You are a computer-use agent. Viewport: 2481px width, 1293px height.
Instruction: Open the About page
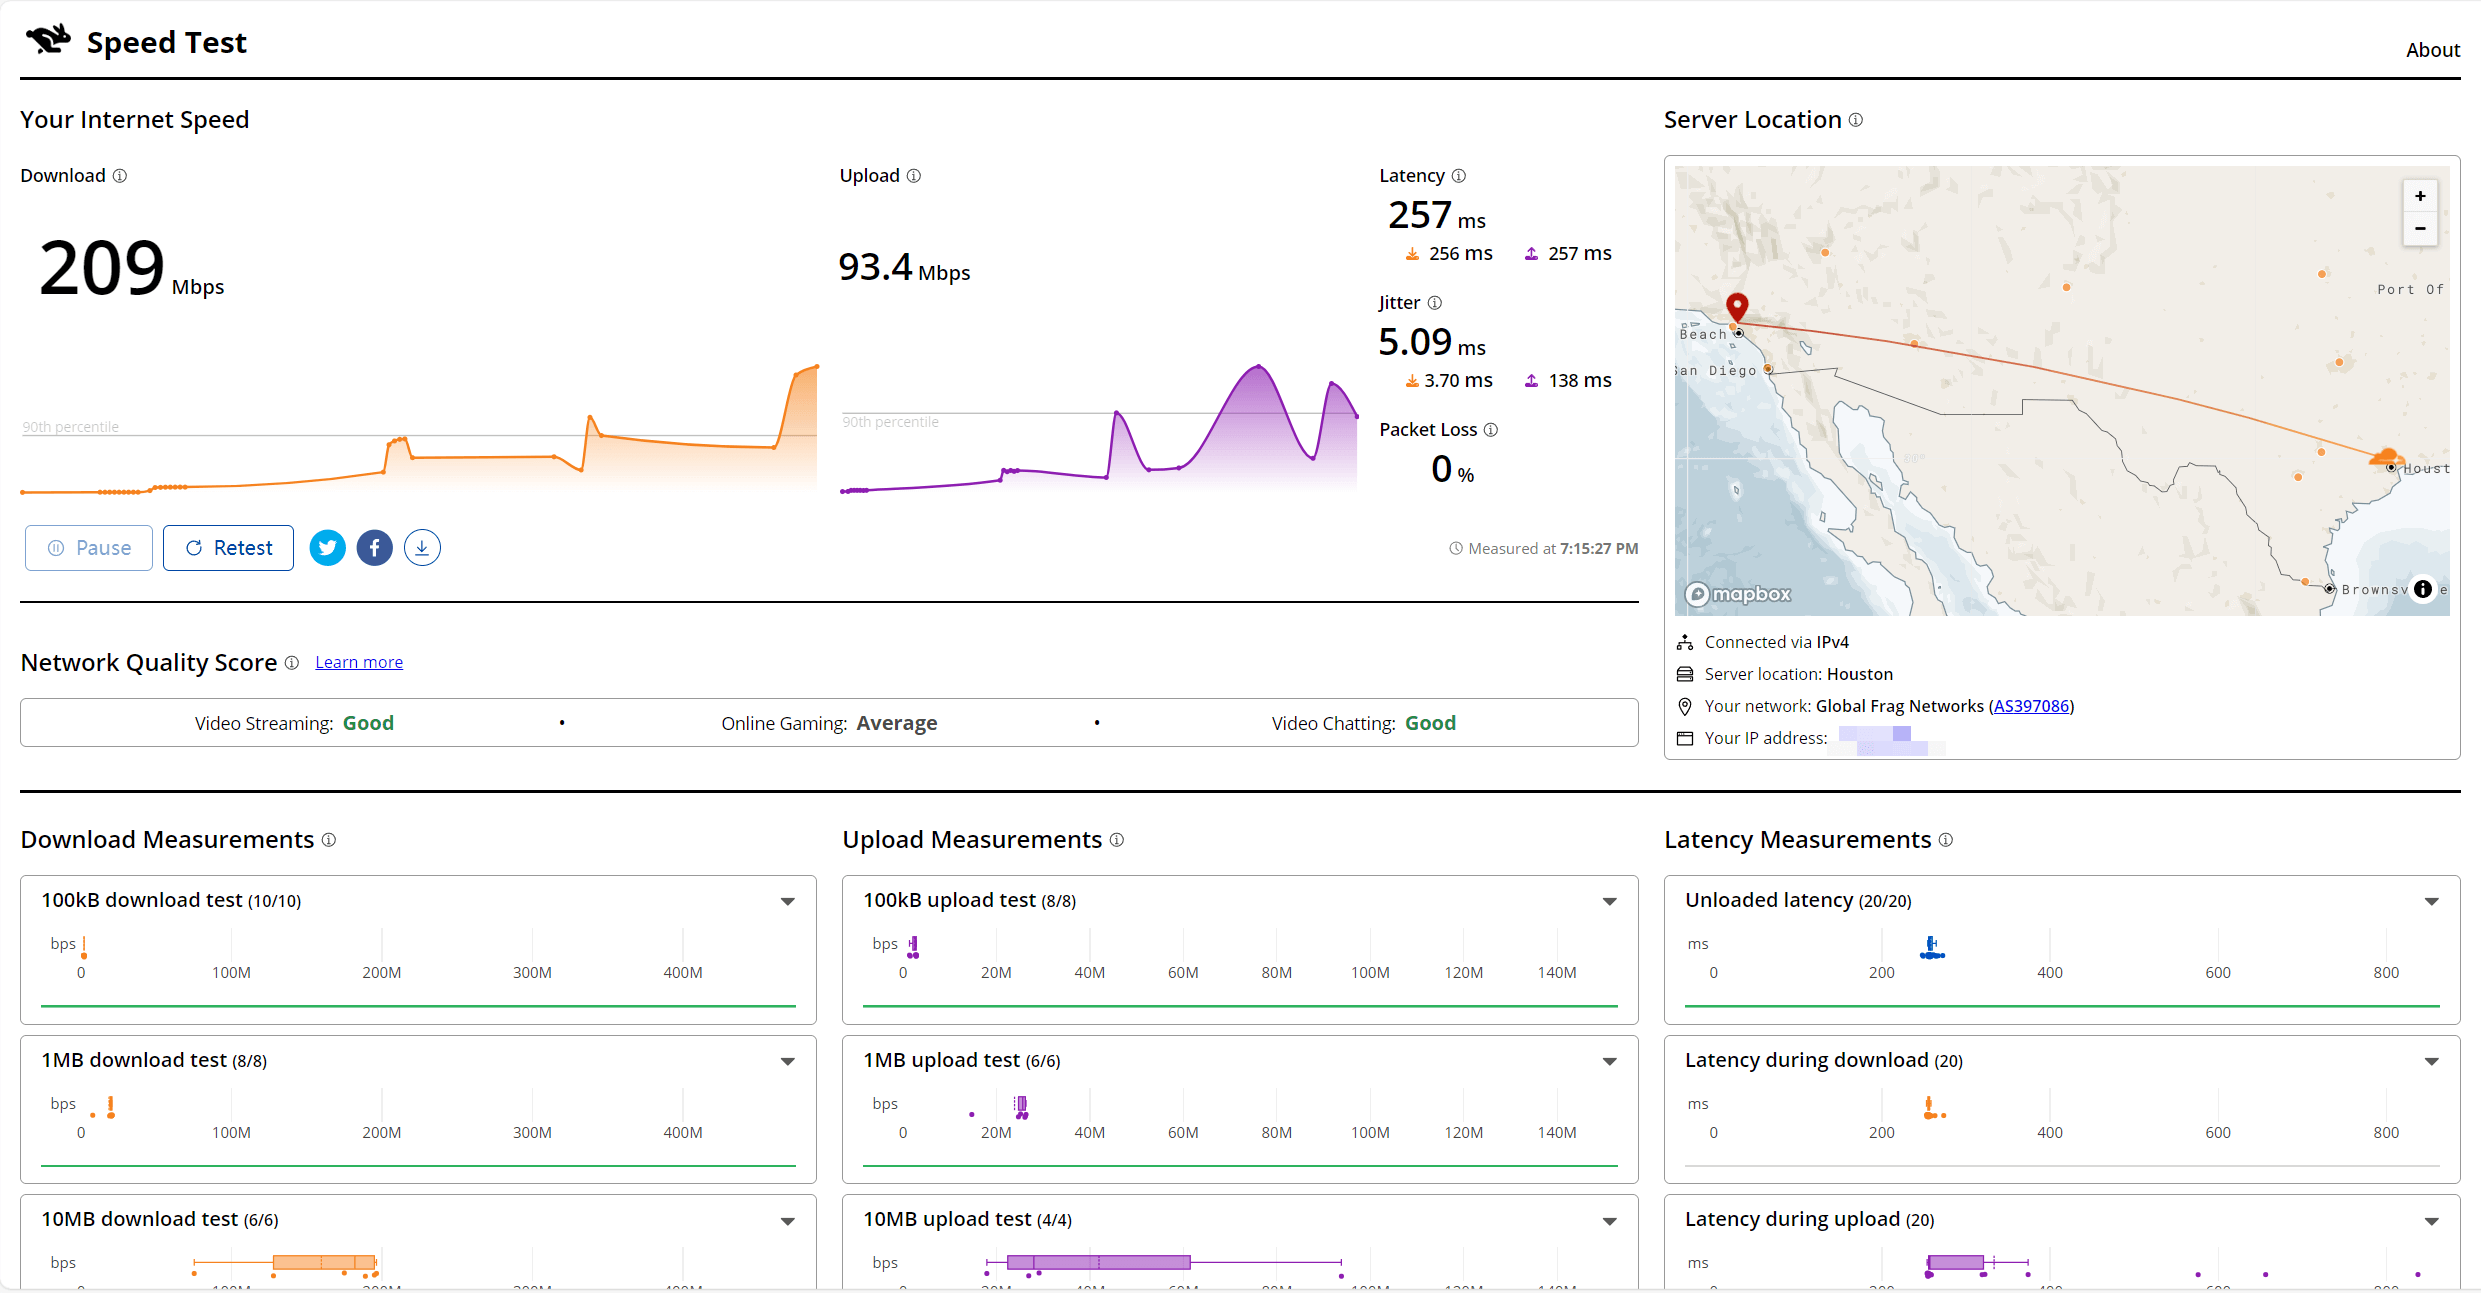tap(2432, 50)
